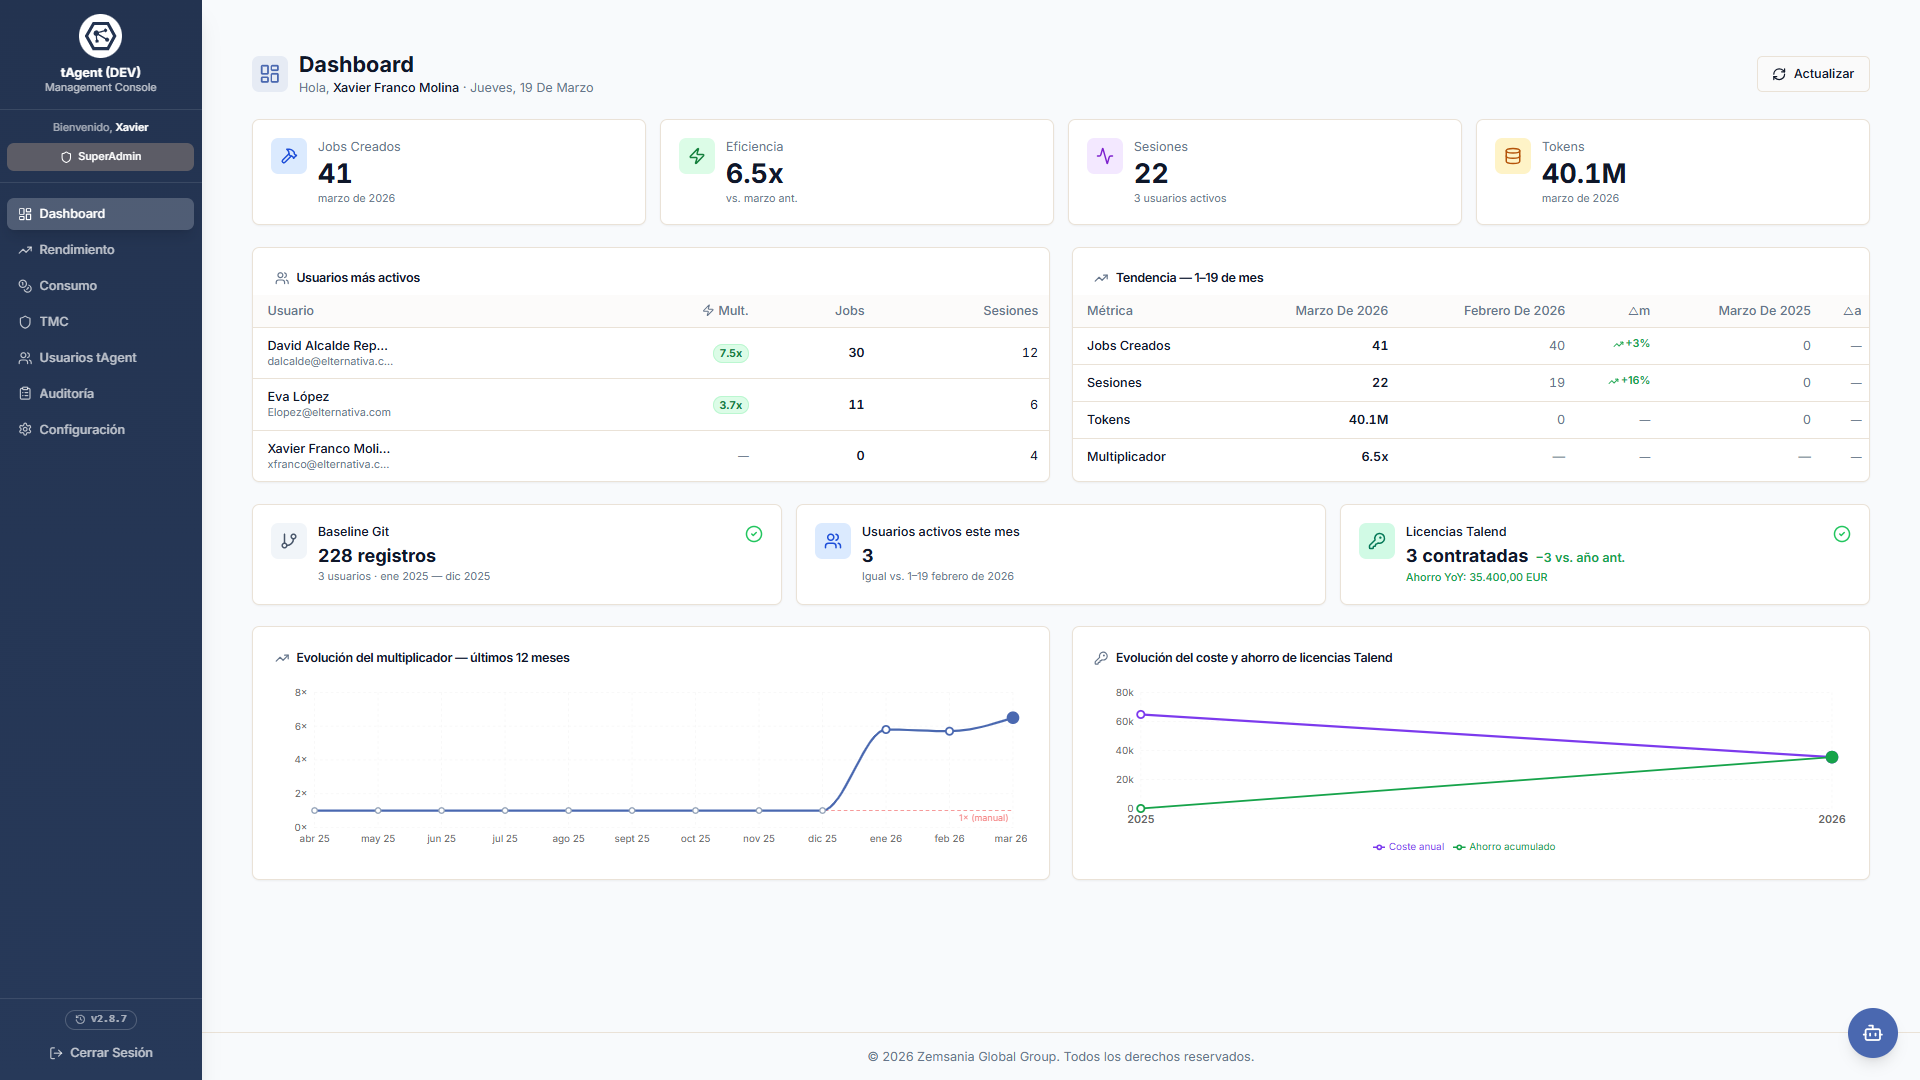Click the Licencias Talend green check icon
The height and width of the screenshot is (1080, 1920).
pyautogui.click(x=1842, y=534)
